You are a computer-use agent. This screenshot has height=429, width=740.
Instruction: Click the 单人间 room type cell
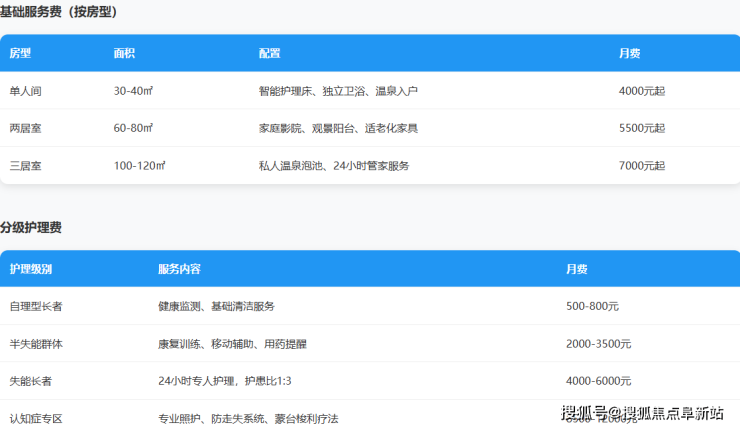tap(25, 91)
